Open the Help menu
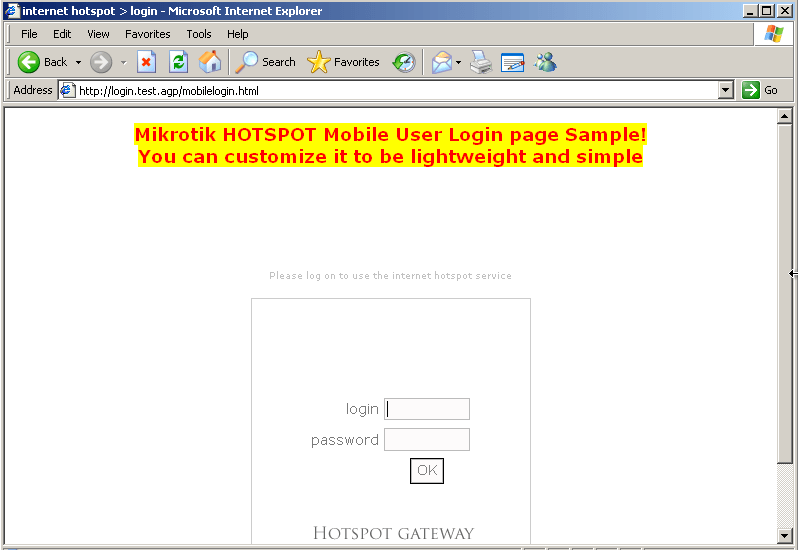This screenshot has height=550, width=798. [238, 34]
